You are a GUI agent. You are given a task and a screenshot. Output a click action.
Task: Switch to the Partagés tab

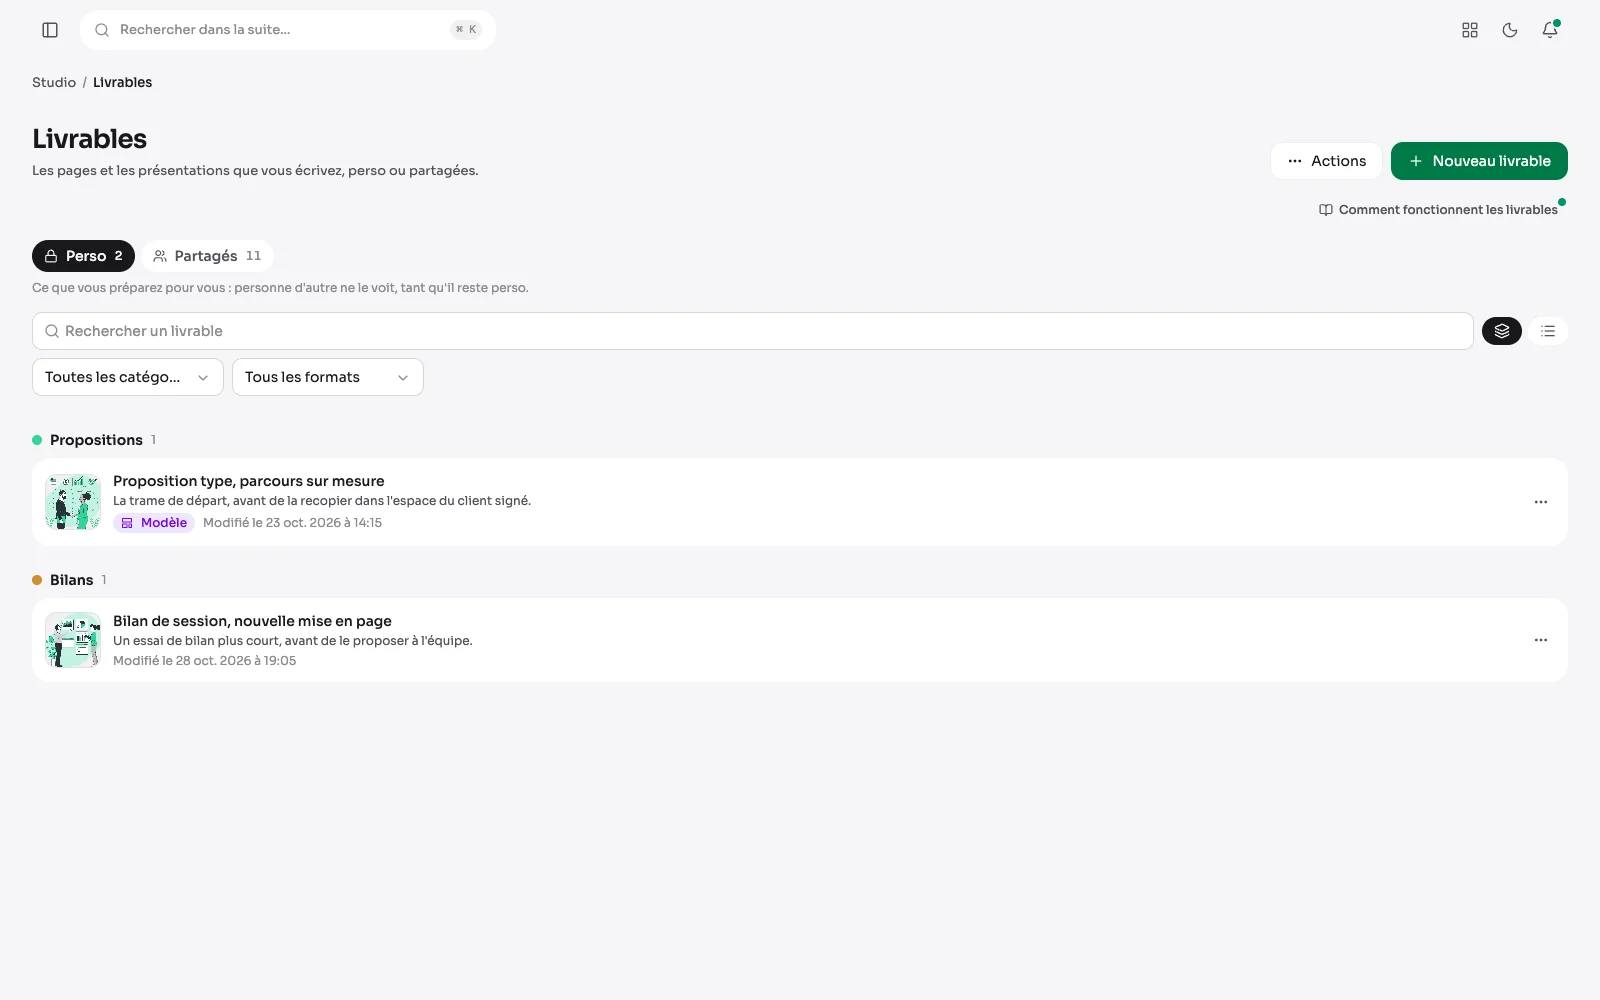click(x=207, y=256)
